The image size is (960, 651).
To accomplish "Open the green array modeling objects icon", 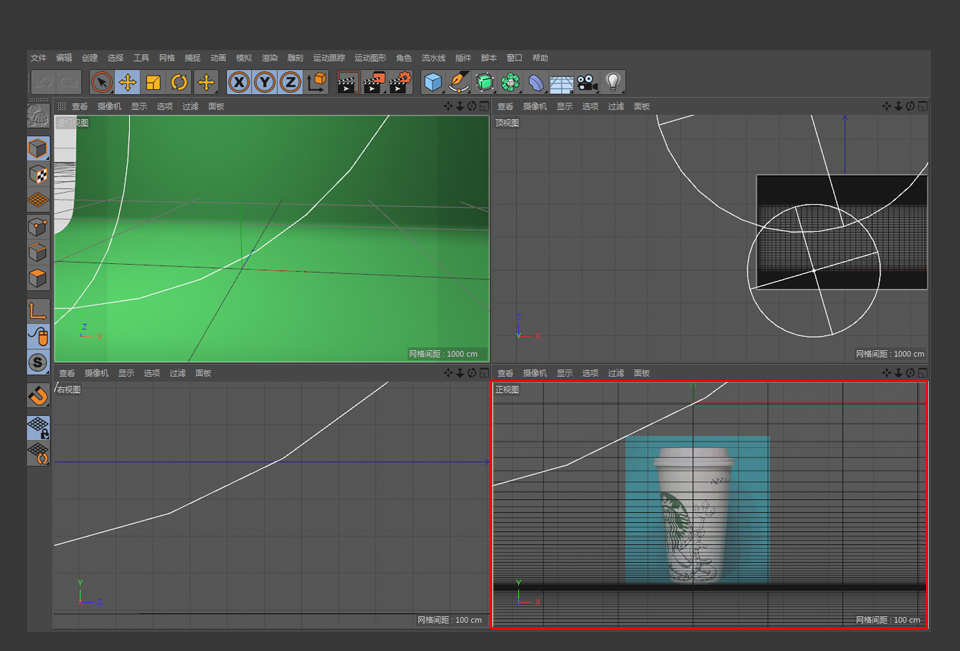I will pyautogui.click(x=510, y=82).
